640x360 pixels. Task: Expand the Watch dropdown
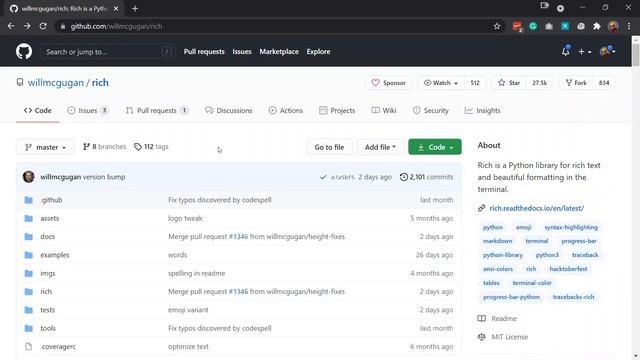tap(442, 83)
